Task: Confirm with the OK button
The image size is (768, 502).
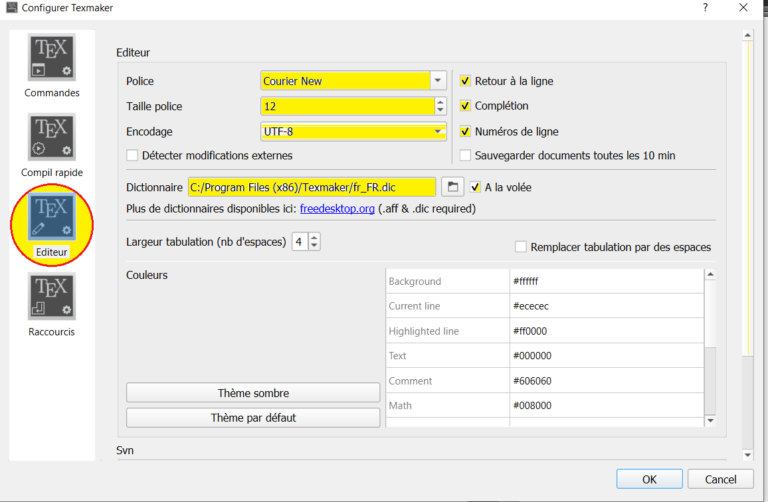Action: point(649,479)
